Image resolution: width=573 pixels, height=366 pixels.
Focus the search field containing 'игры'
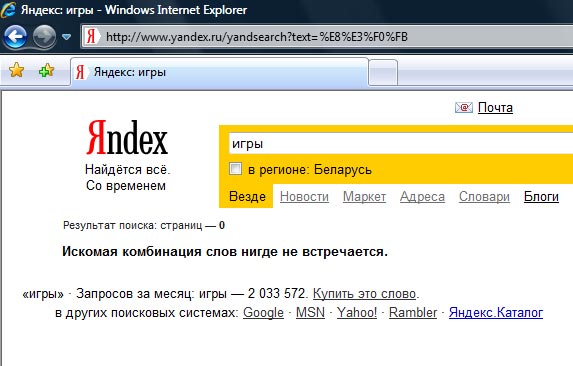pyautogui.click(x=401, y=144)
